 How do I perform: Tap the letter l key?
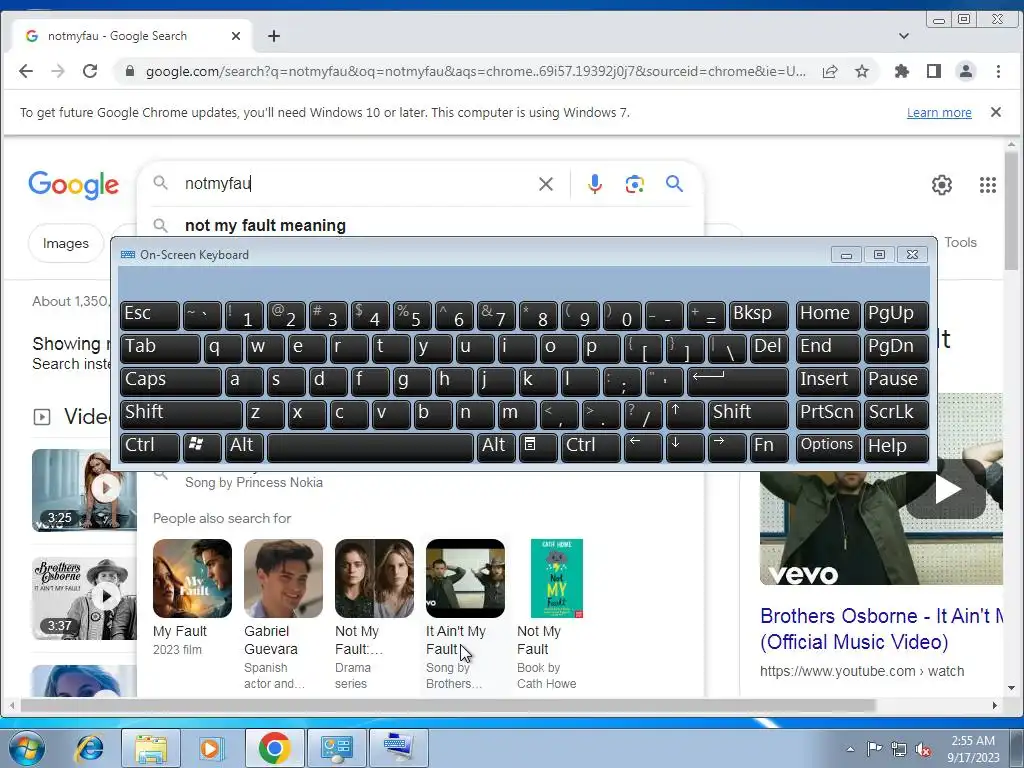point(580,381)
